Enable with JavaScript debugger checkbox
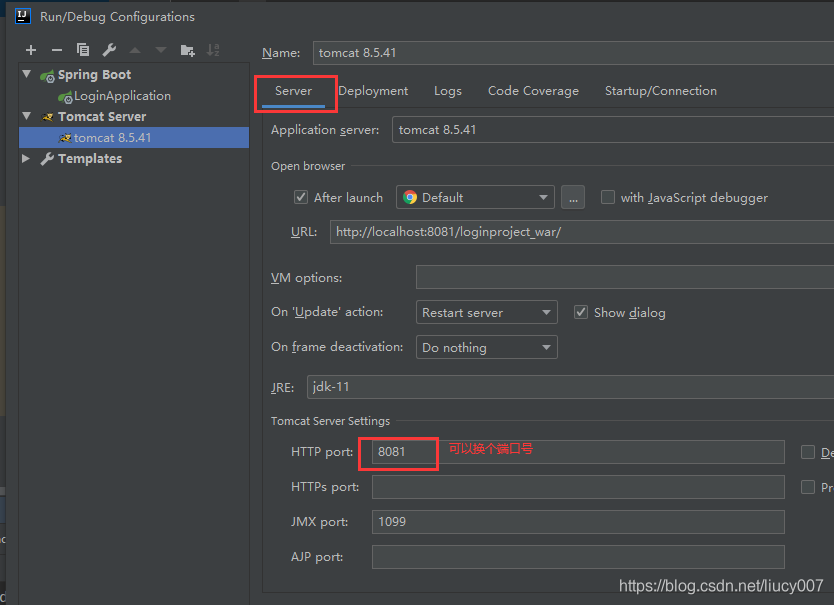 click(607, 197)
